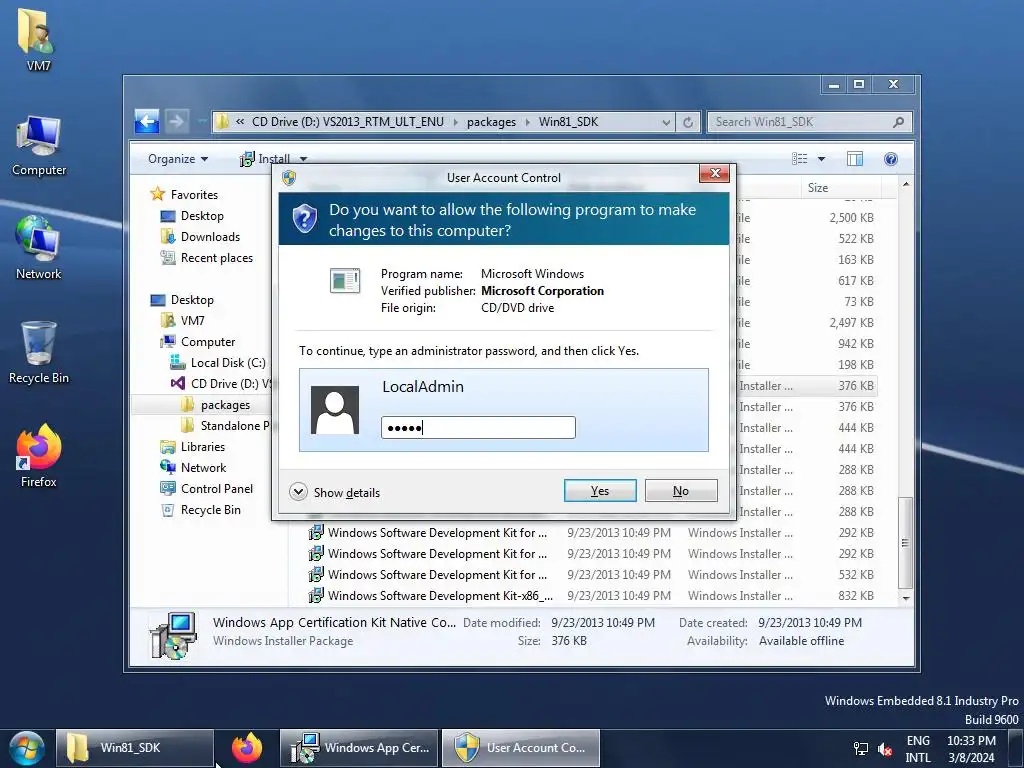The image size is (1024, 768).
Task: Click the administrator password field
Action: coord(478,428)
